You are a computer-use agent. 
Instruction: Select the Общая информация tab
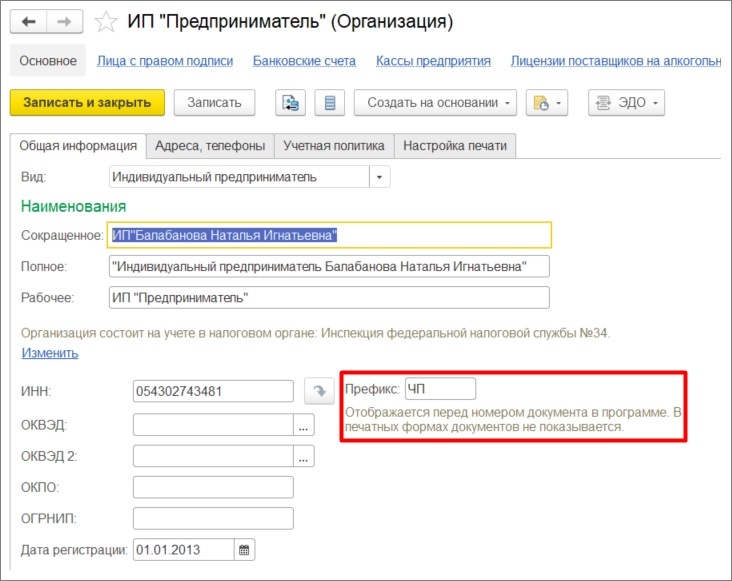point(78,146)
